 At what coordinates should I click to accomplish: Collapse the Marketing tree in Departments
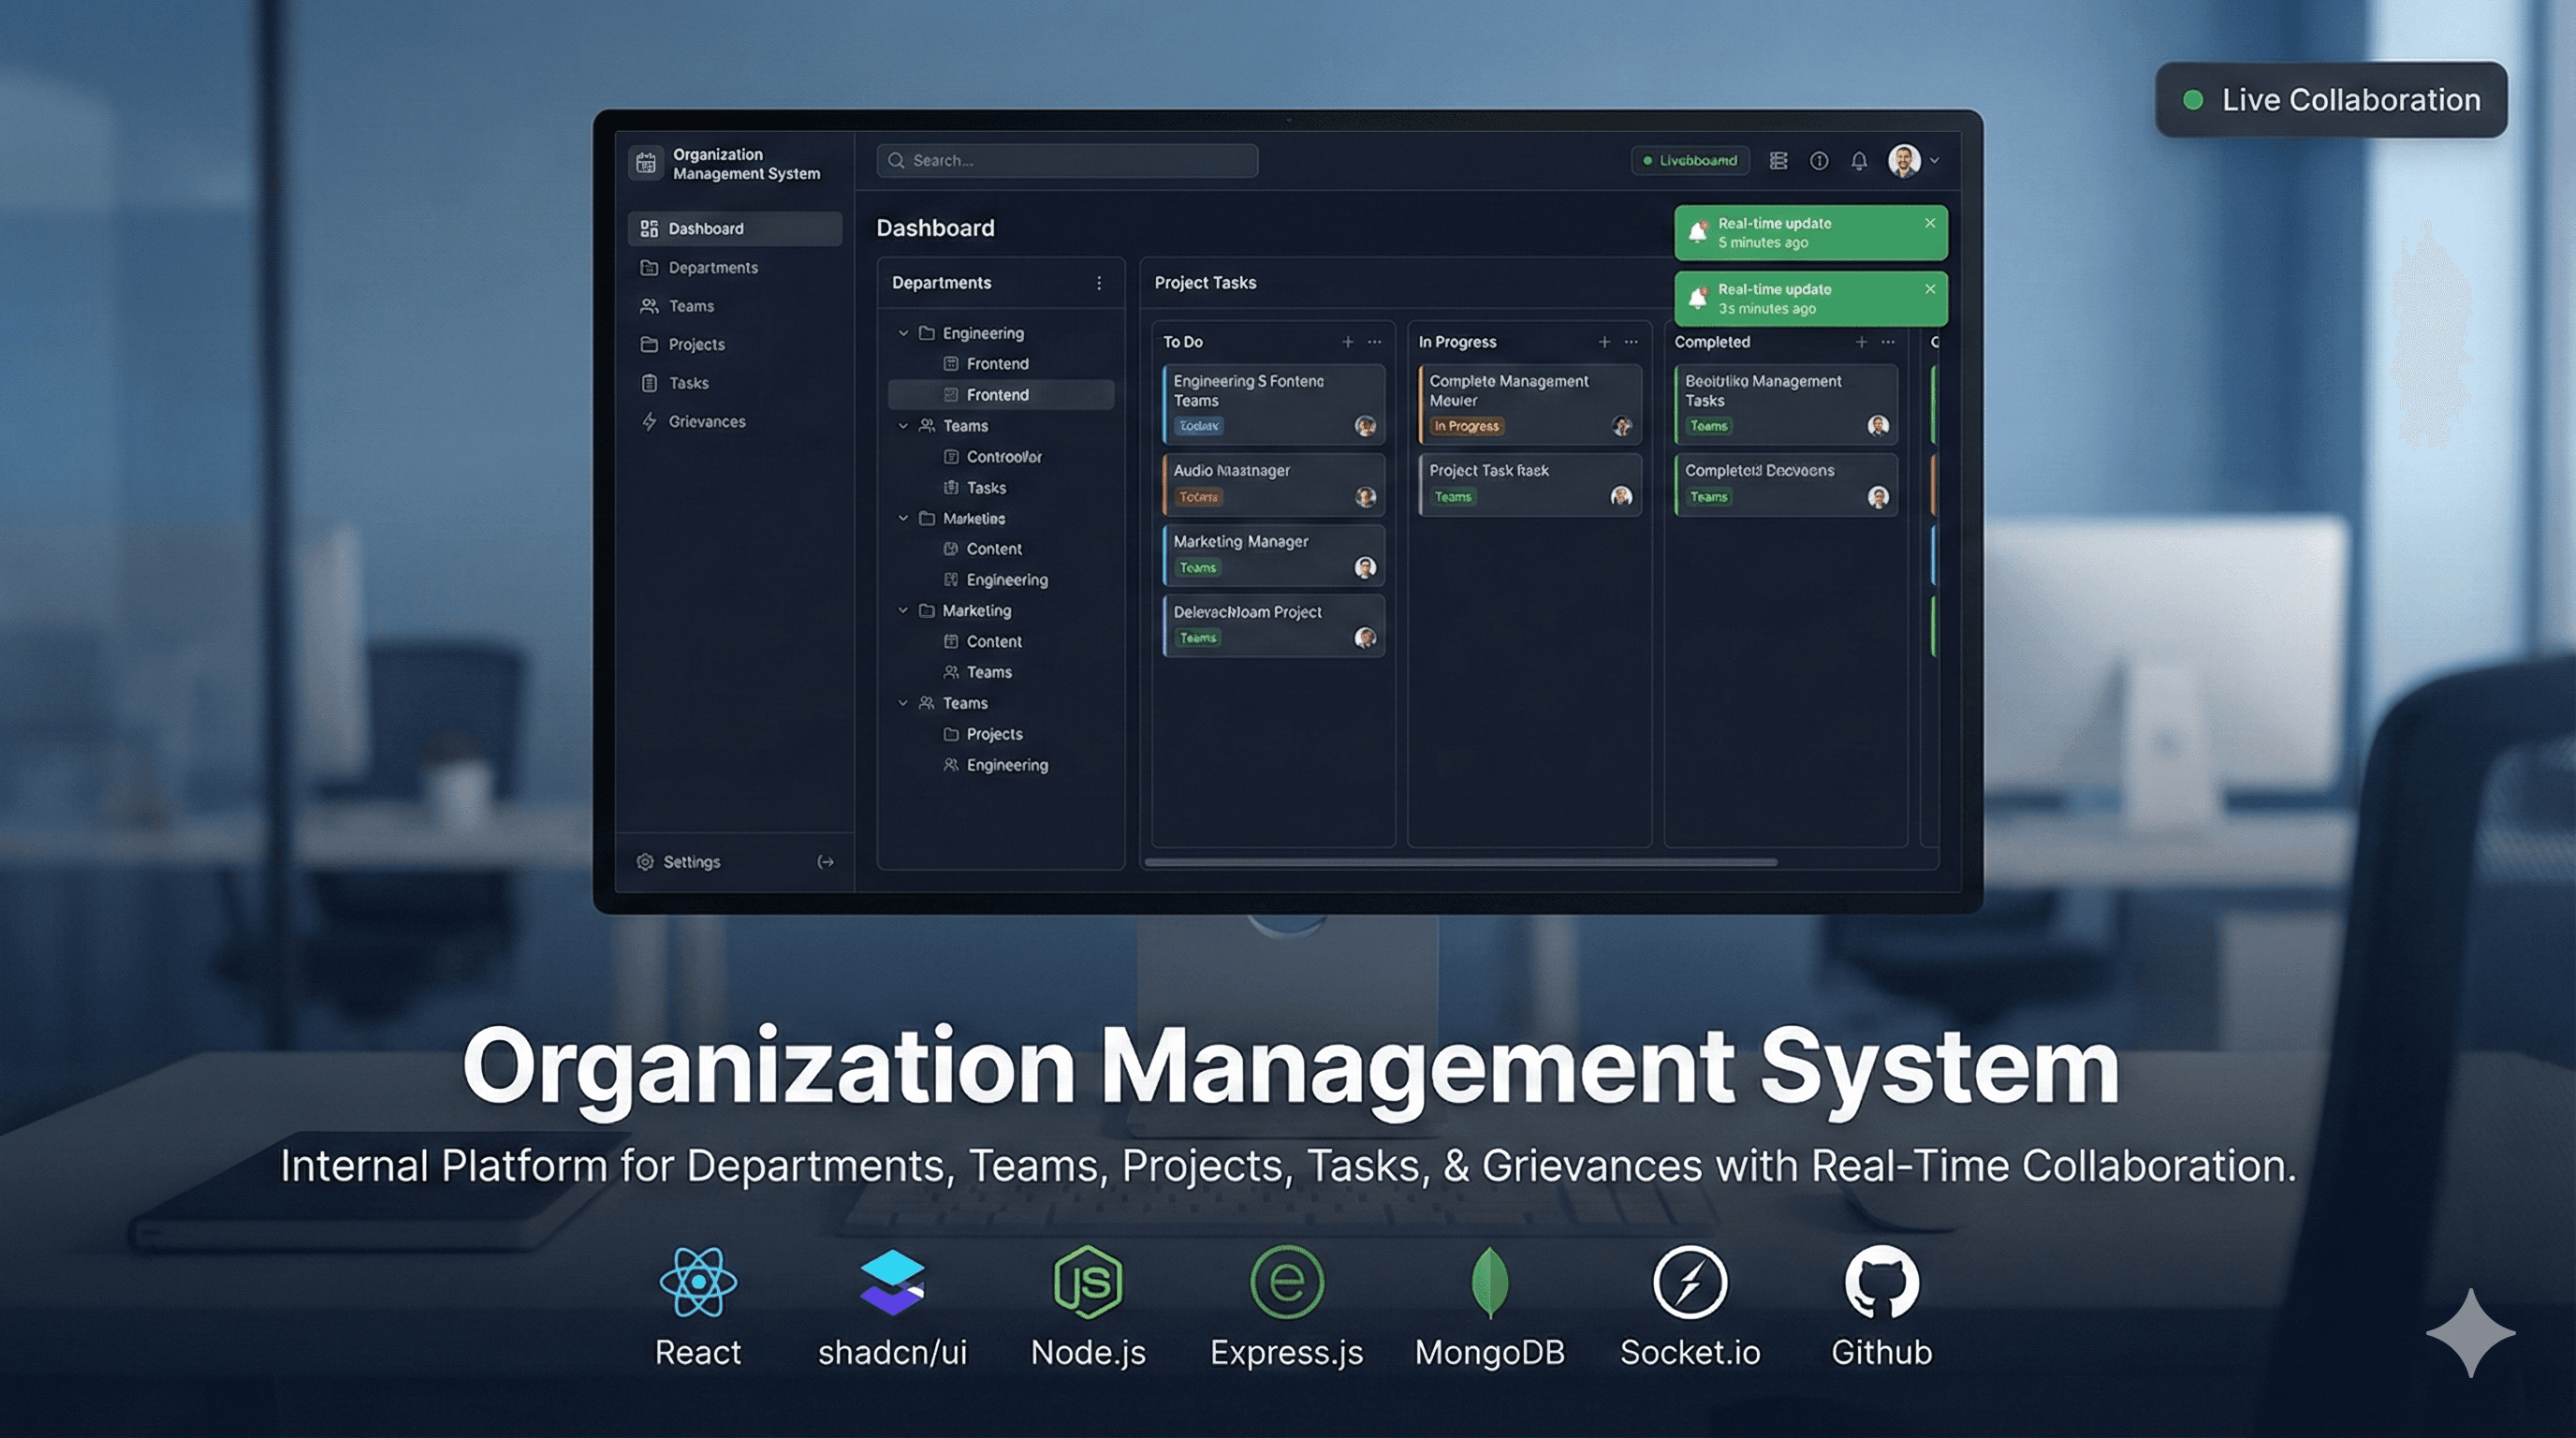903,518
